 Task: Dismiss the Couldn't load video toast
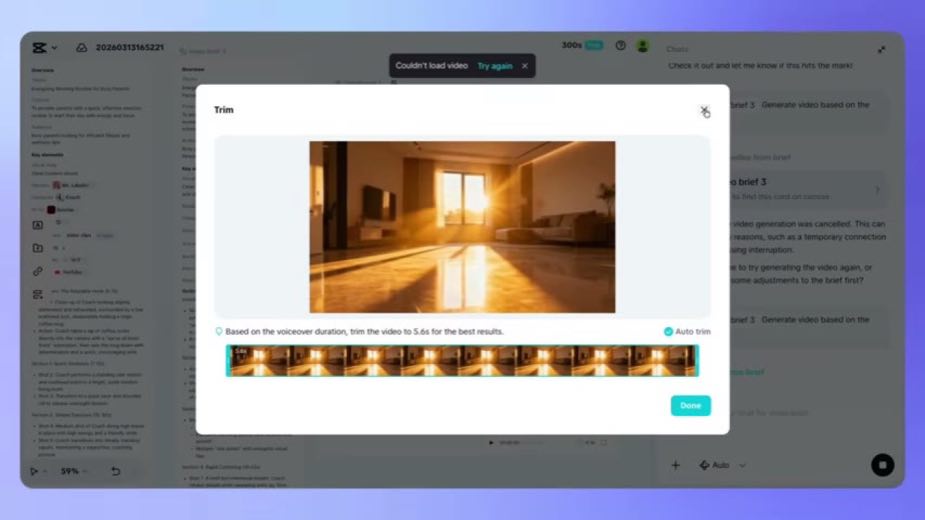pos(525,66)
